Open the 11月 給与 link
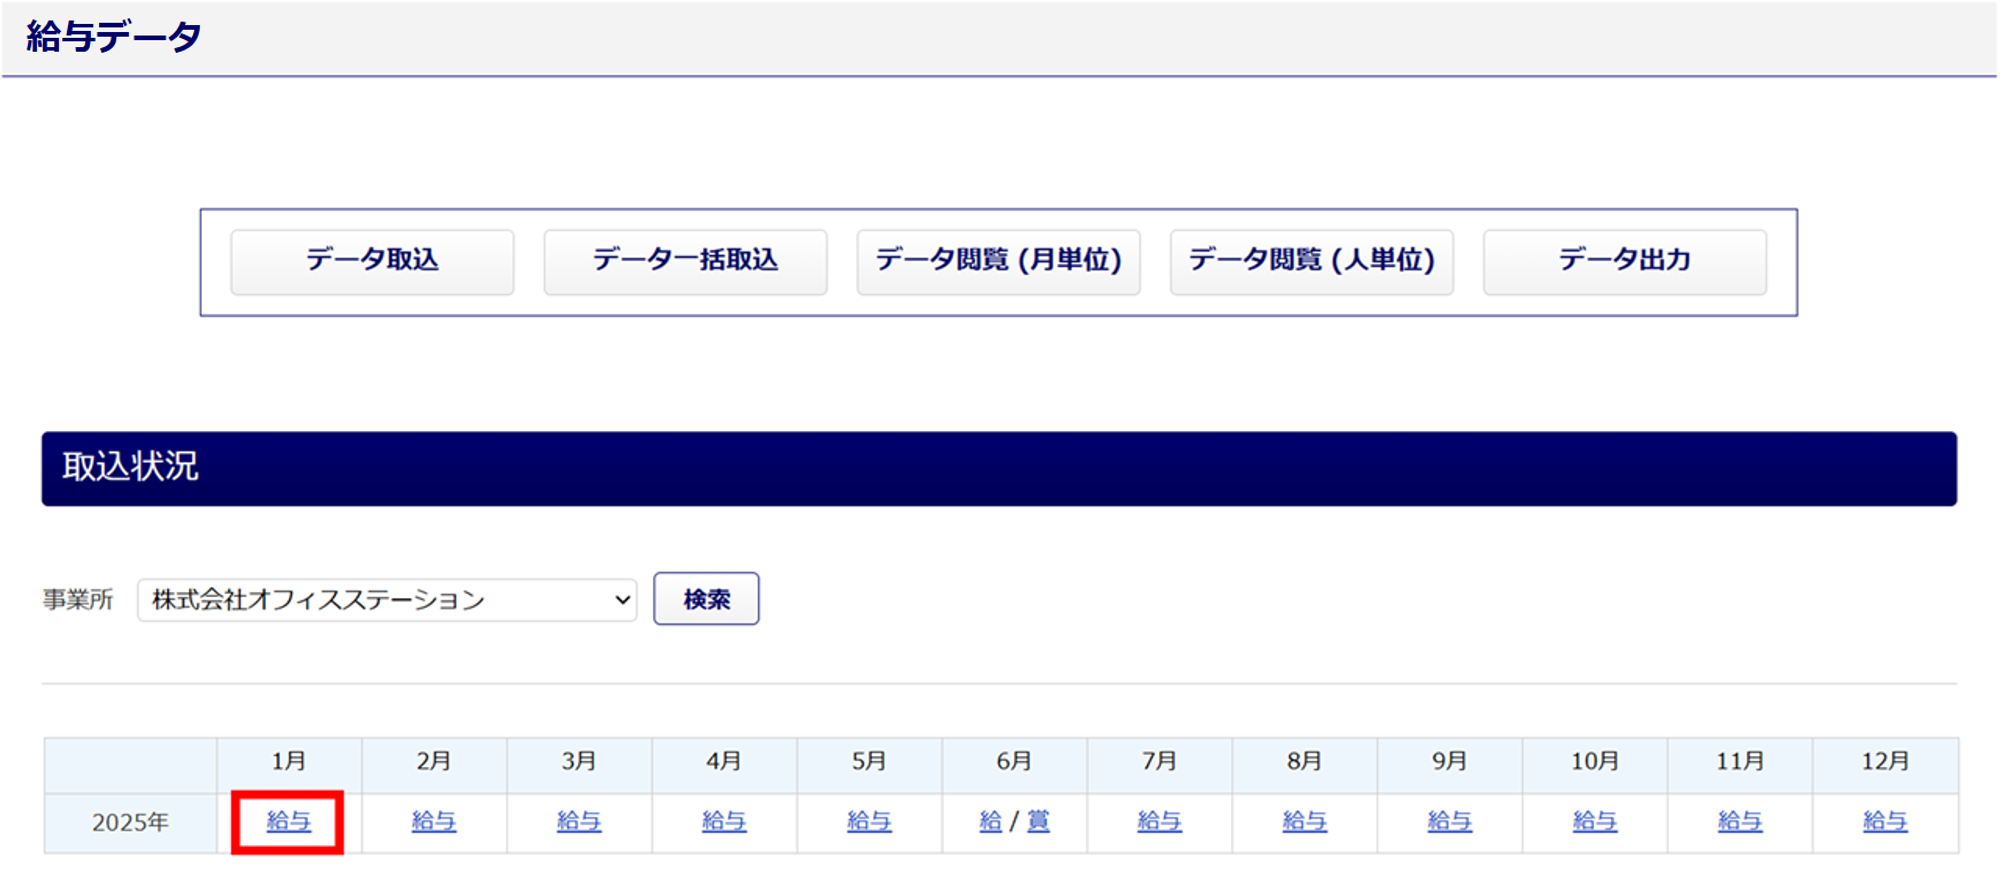Screen dimensions: 2000x889 (x=1740, y=822)
